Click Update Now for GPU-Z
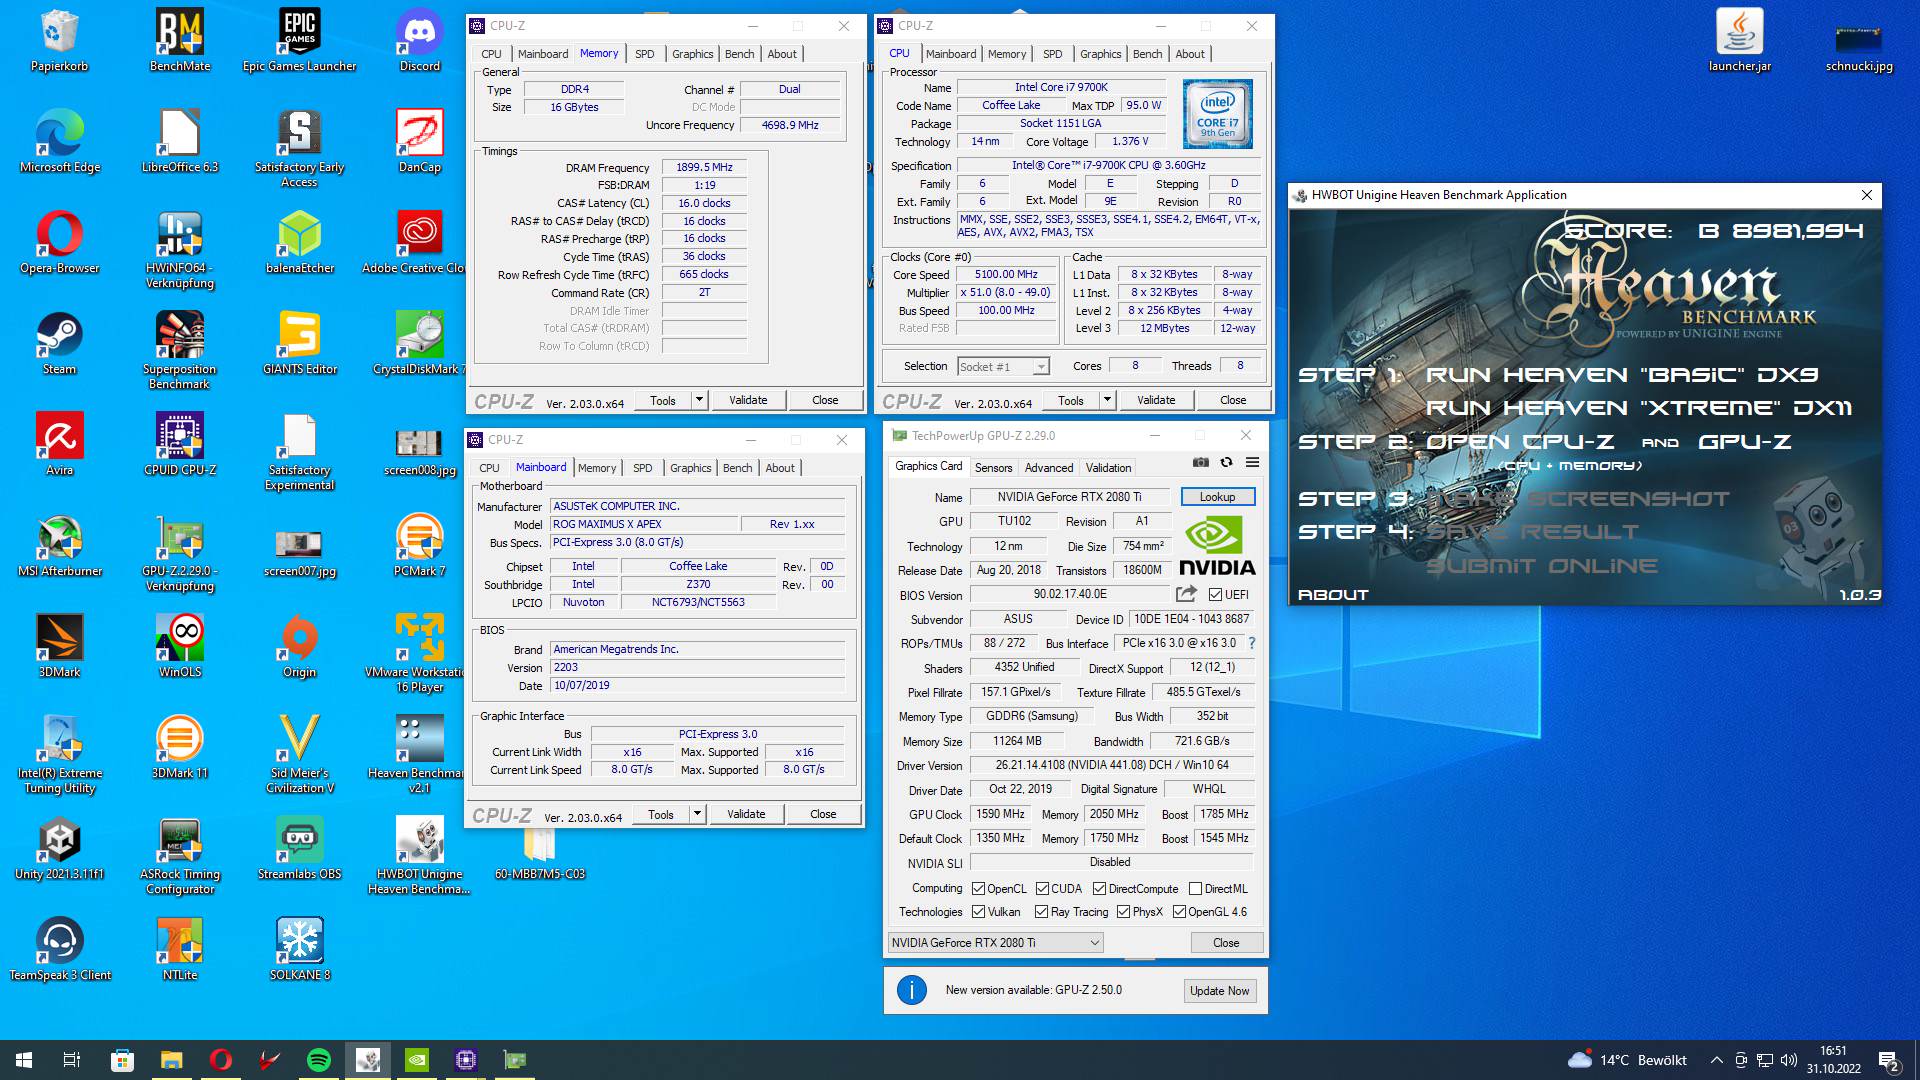Image resolution: width=1920 pixels, height=1080 pixels. 1219,990
